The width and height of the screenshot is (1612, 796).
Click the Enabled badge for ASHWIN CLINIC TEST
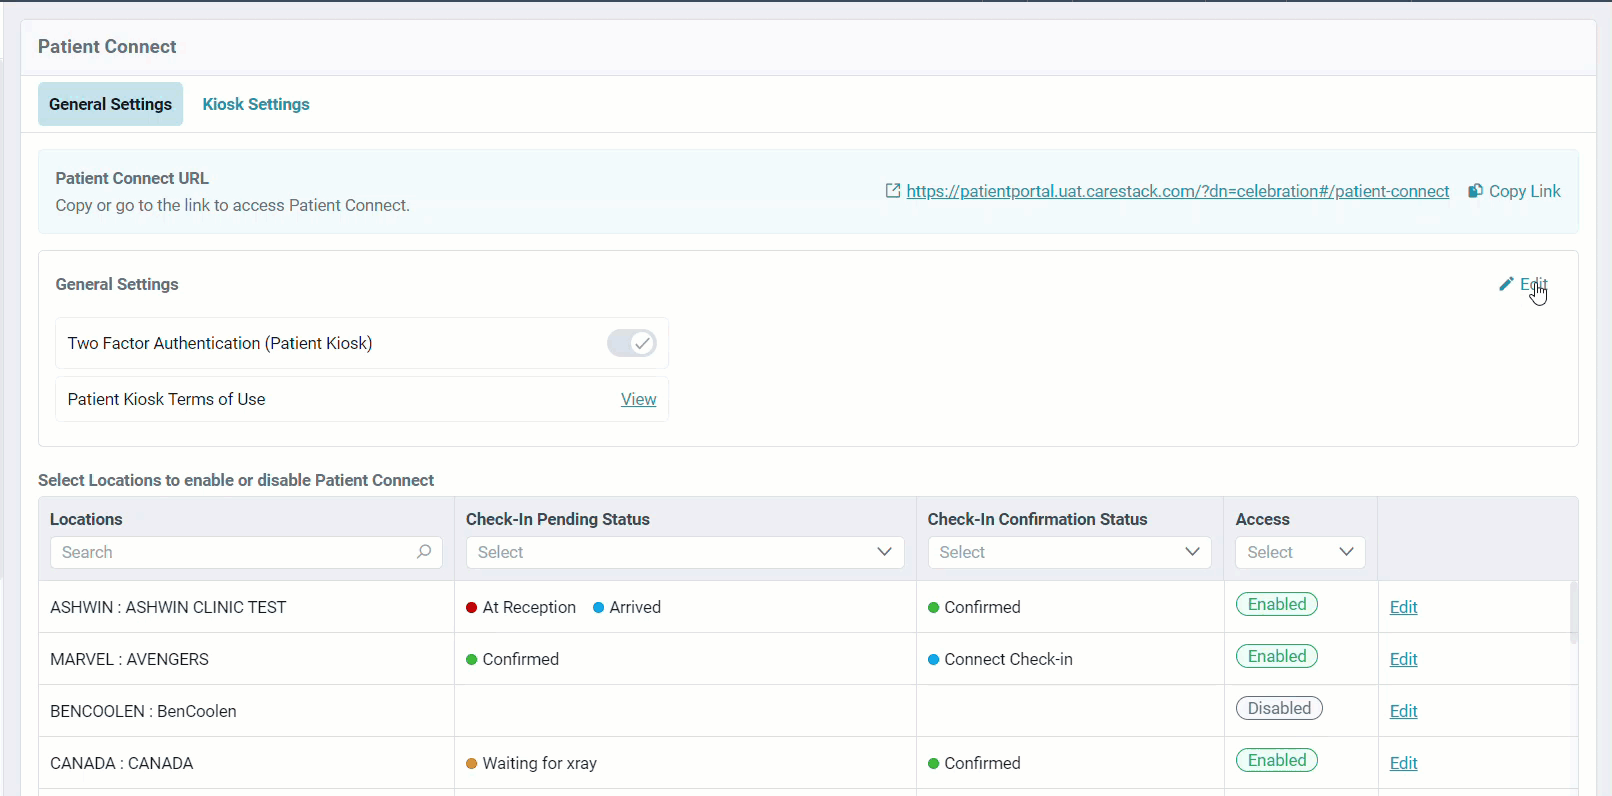pyautogui.click(x=1276, y=604)
